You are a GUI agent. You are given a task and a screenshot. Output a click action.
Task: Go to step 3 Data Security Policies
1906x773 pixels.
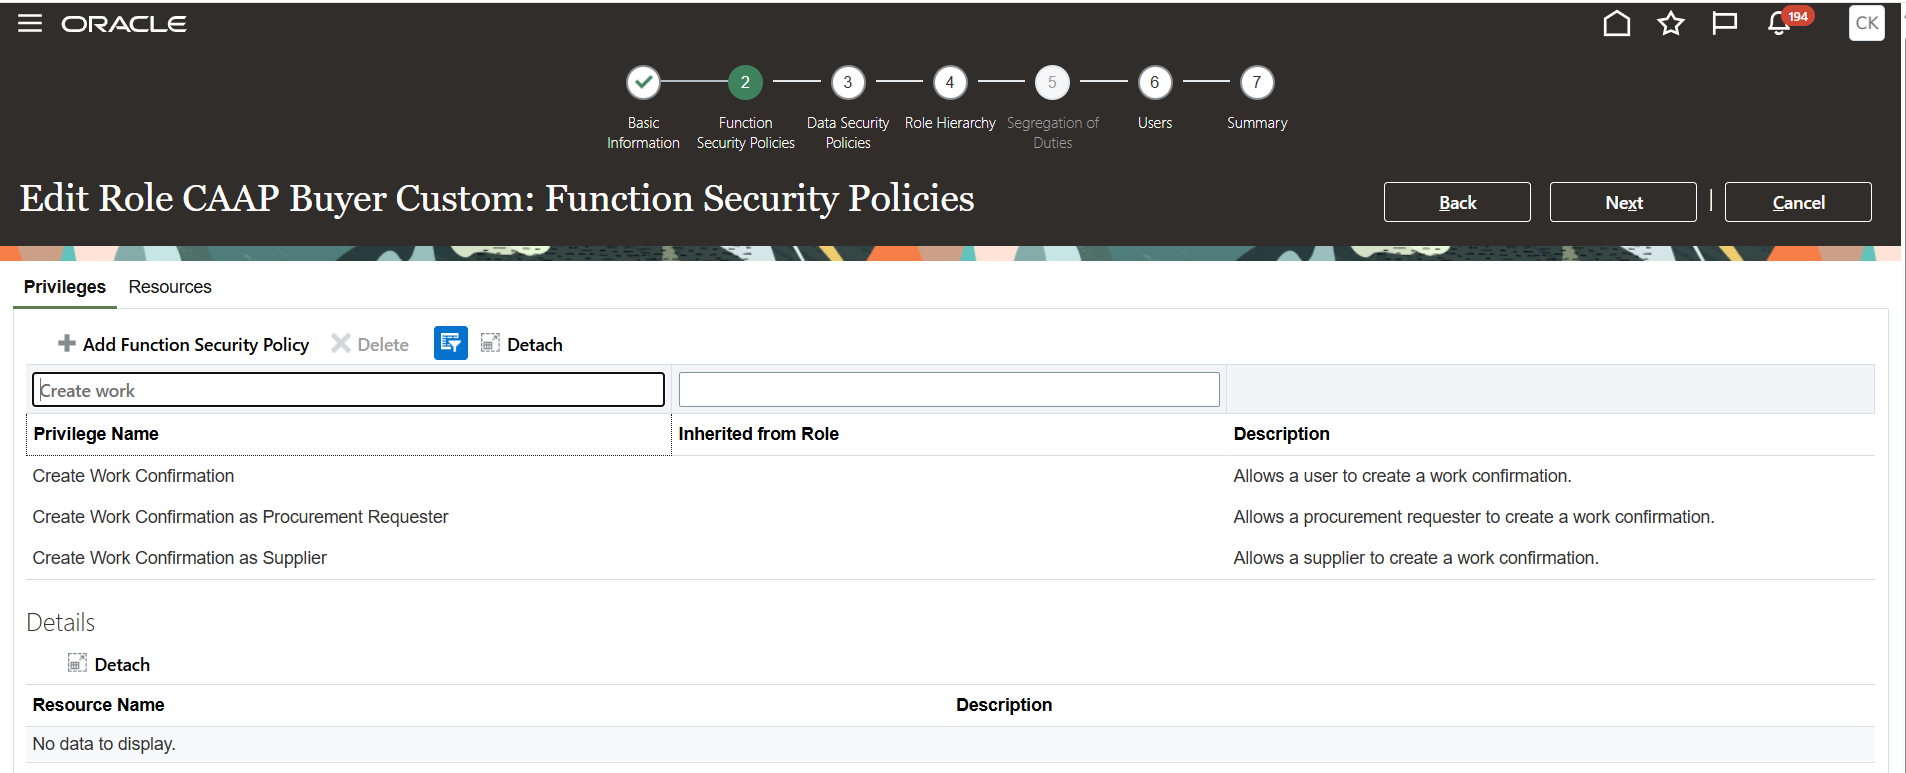point(848,82)
